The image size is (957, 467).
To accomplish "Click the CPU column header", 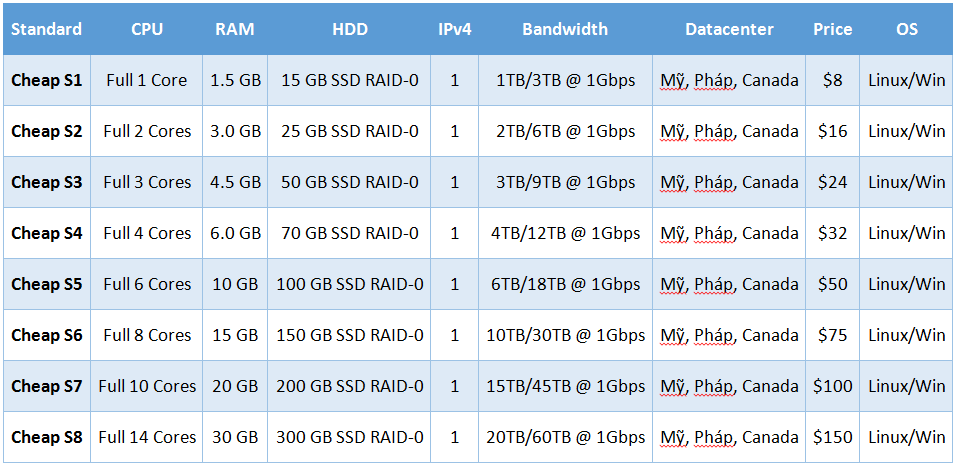I will 147,29.
